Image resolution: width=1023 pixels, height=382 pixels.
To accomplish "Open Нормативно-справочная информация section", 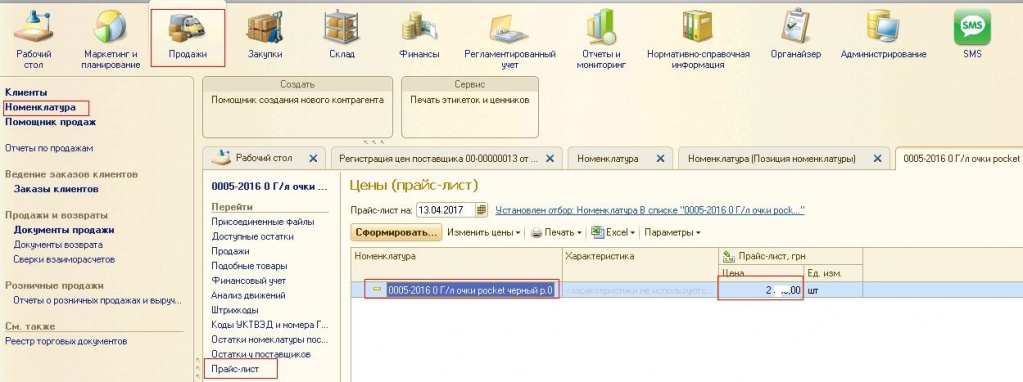I will point(697,27).
